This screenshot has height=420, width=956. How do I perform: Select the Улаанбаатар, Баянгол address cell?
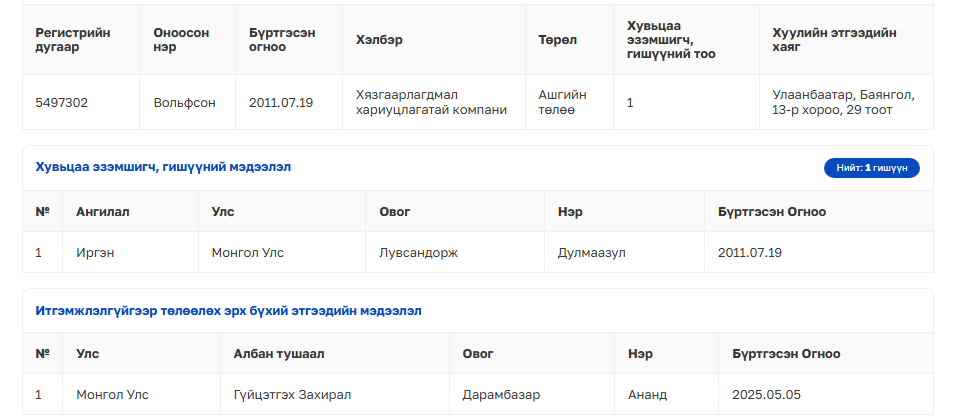point(843,102)
